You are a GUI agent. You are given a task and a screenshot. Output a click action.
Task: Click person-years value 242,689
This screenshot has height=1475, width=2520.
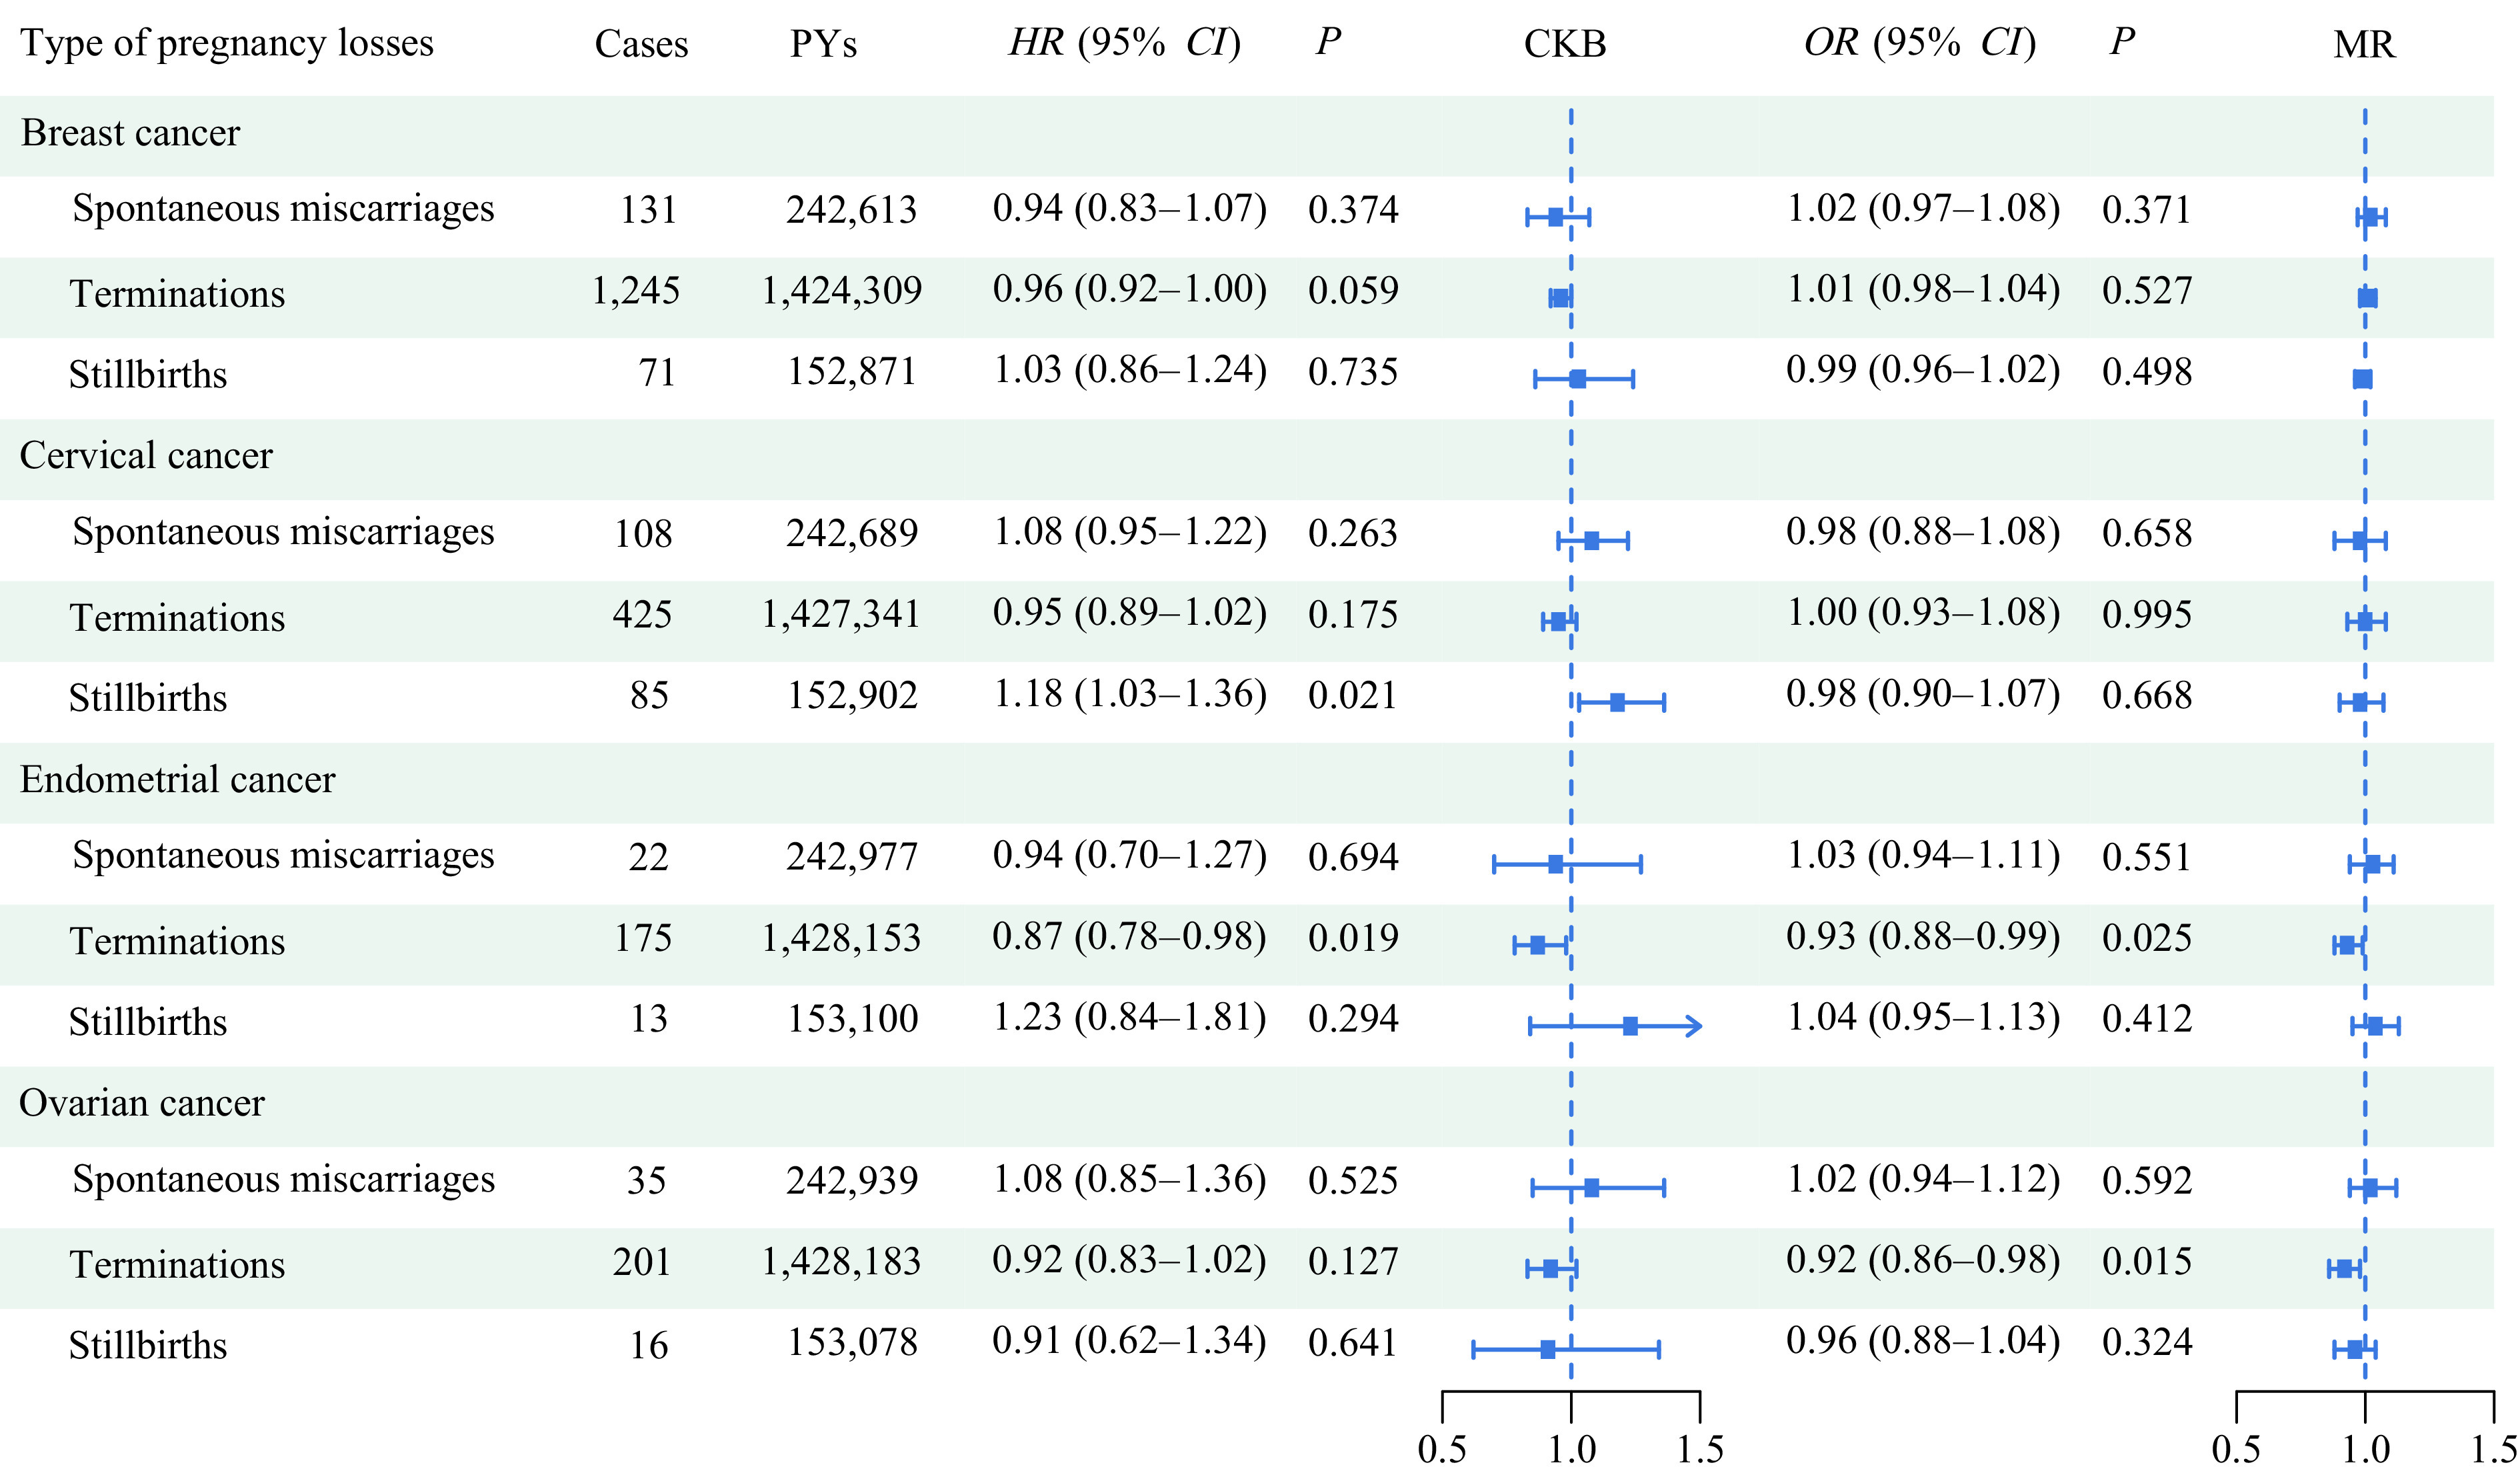click(852, 534)
